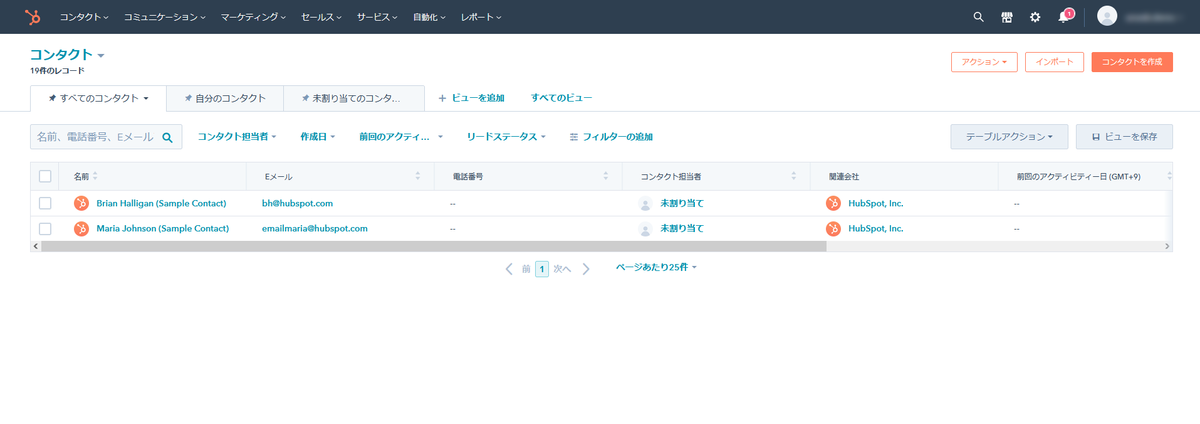Sort by 名前 column arrows

pos(95,176)
